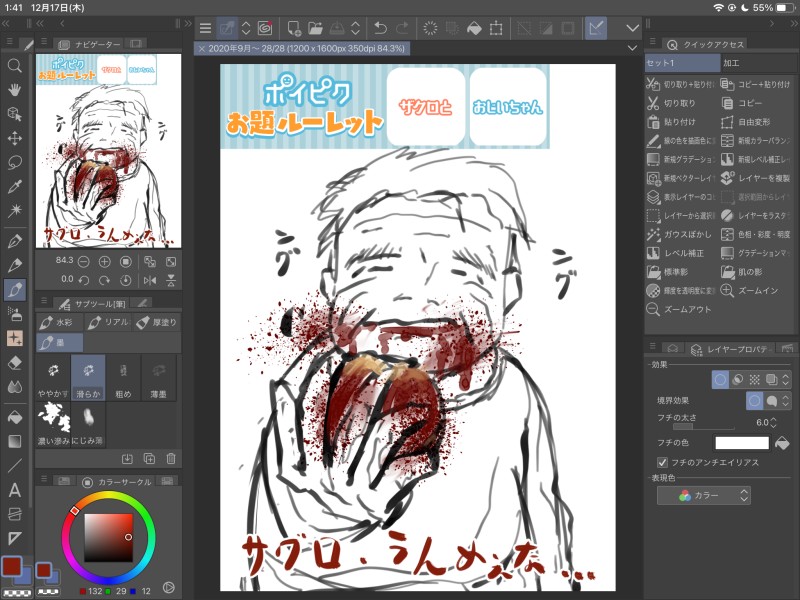The height and width of the screenshot is (600, 800).
Task: Select the Text tool
Action: coord(15,490)
